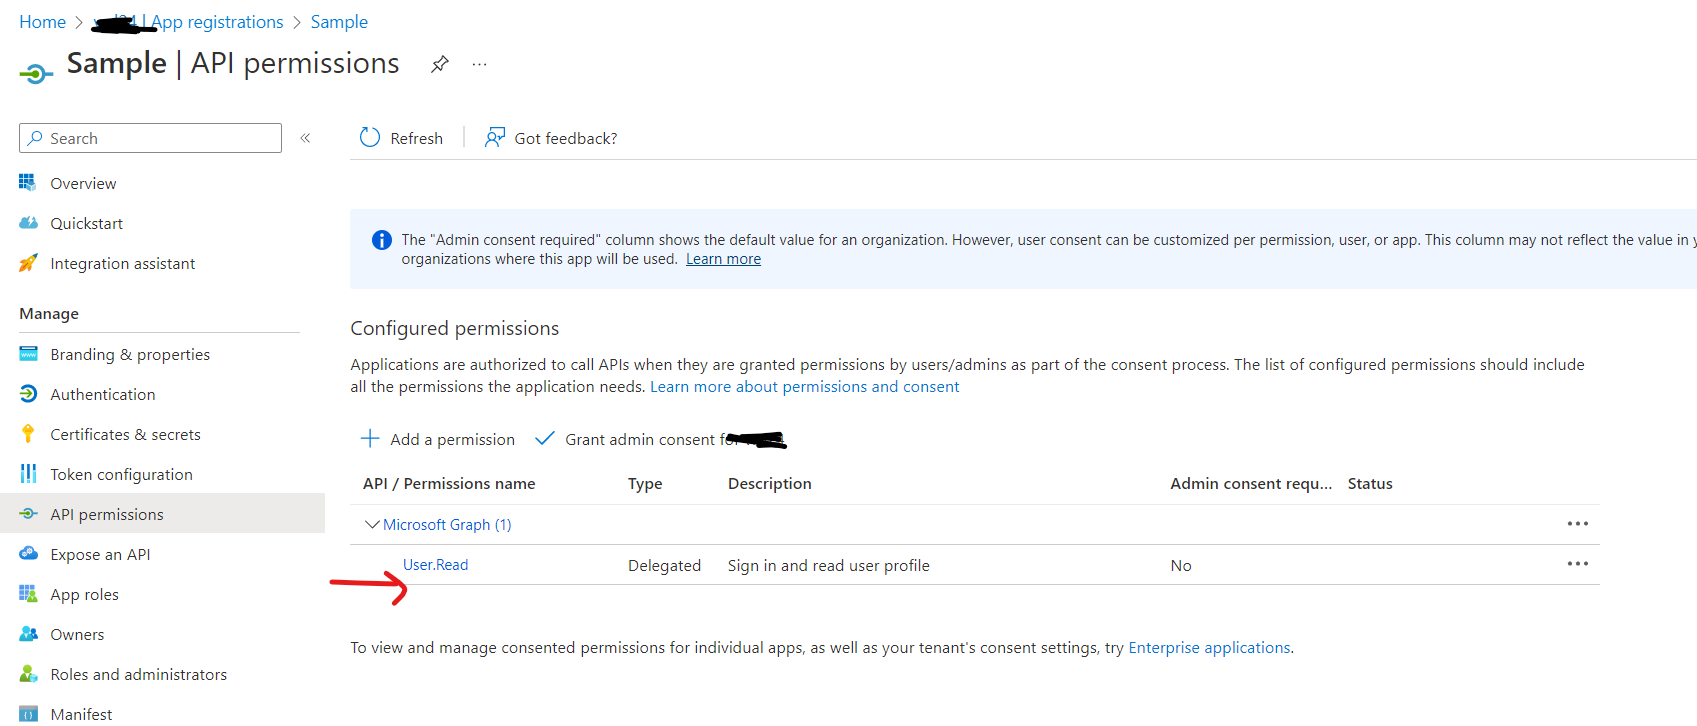Open Learn more about permissions and consent

tap(805, 386)
